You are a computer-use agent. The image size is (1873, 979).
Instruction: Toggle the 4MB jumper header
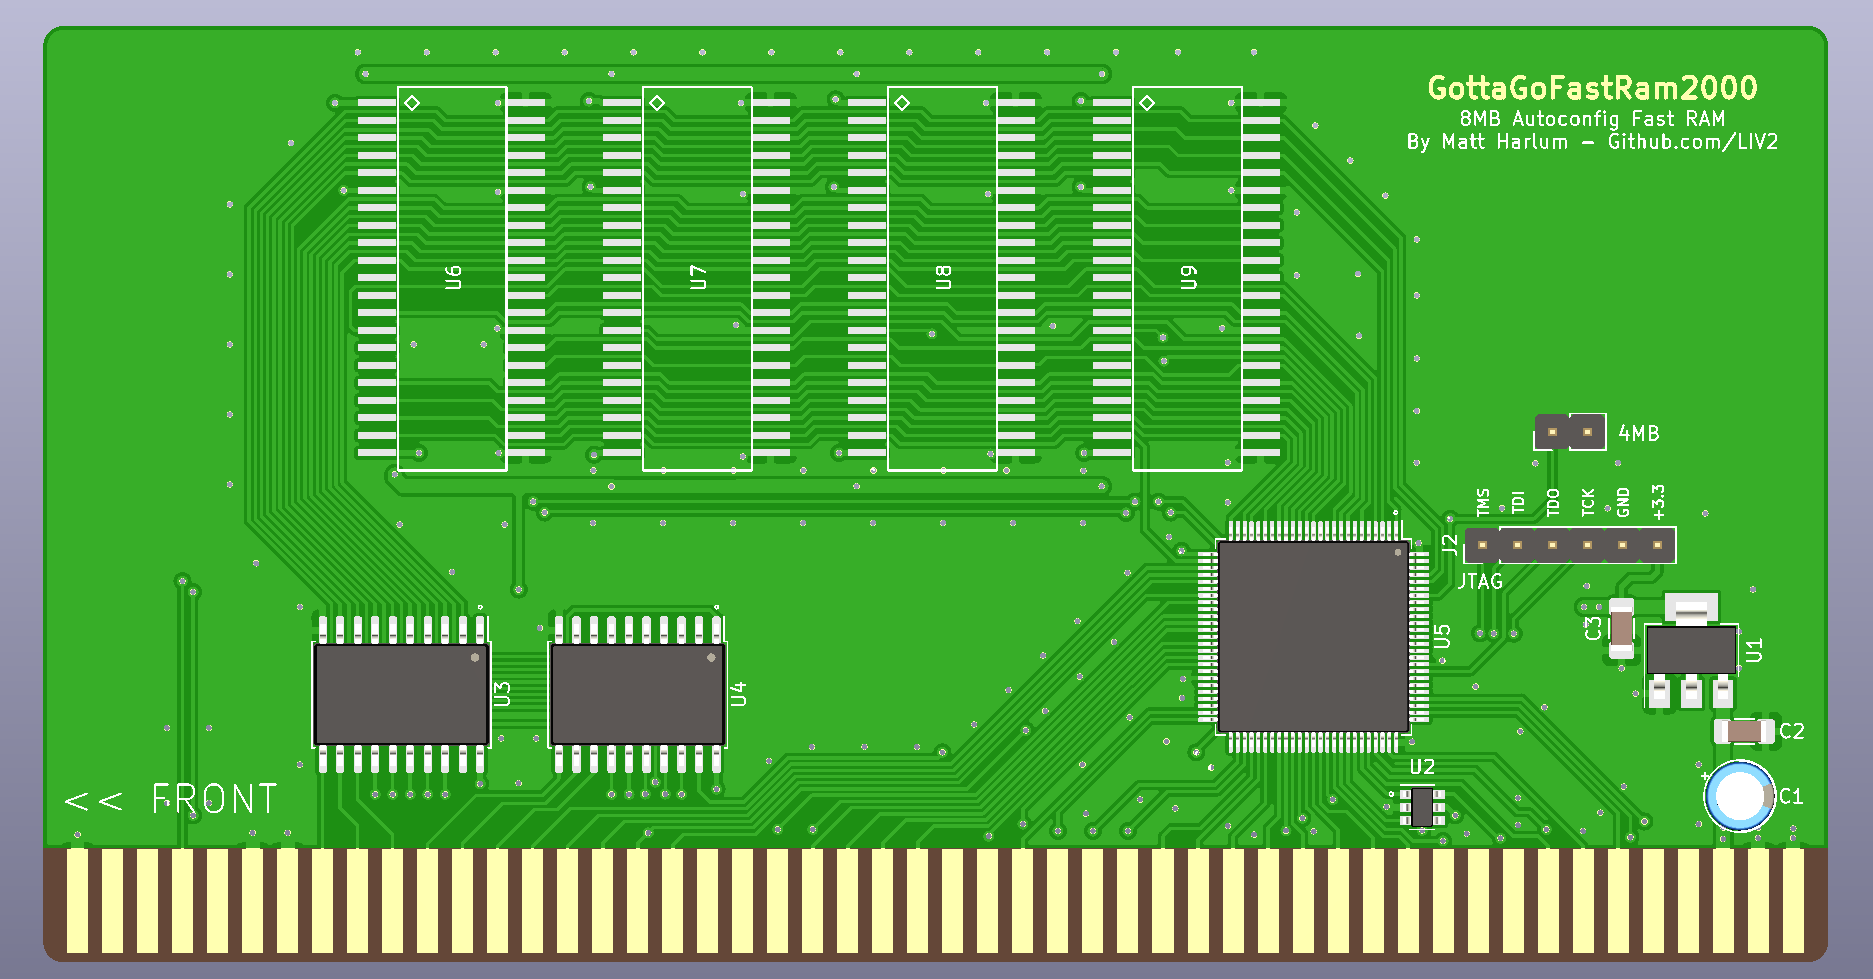click(x=1568, y=432)
